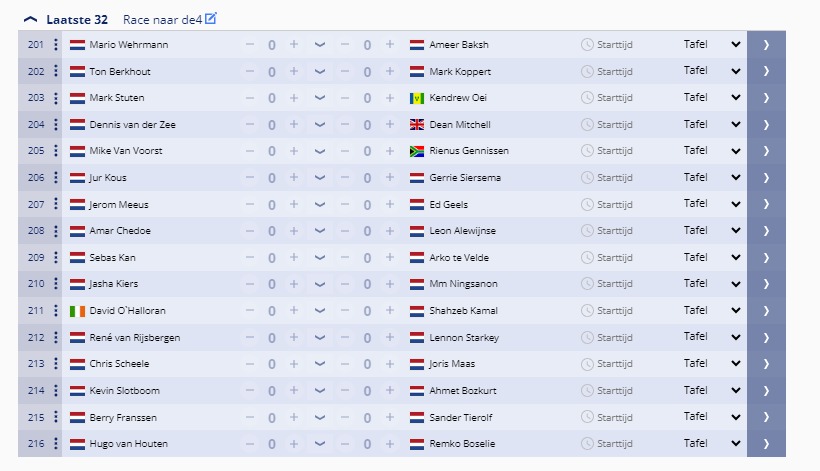
Task: Click the edit icon next to Race naar de4
Action: tap(211, 19)
